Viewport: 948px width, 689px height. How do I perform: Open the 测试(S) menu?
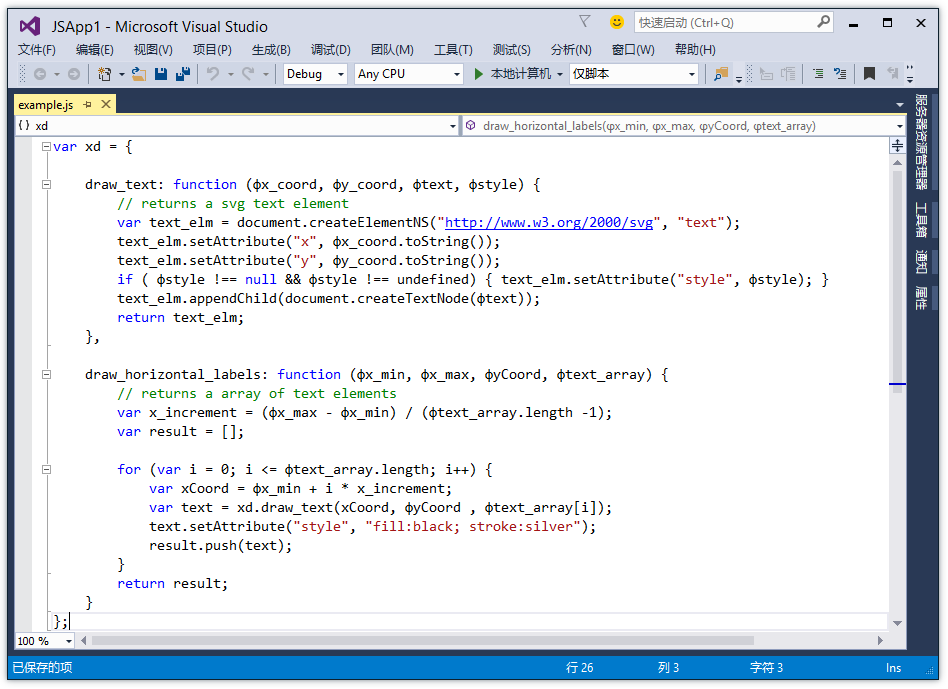pos(511,50)
